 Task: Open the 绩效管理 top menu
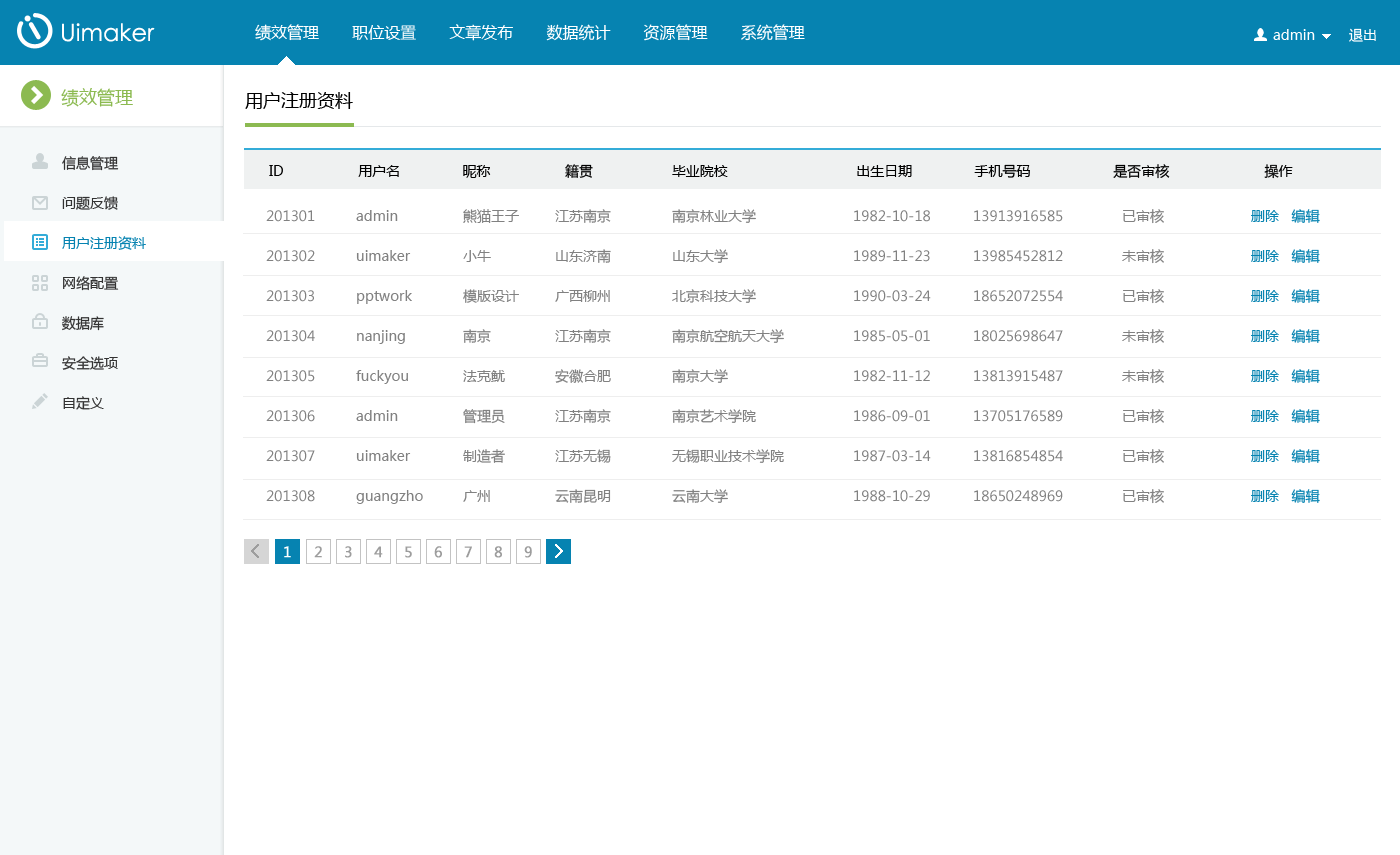coord(287,32)
